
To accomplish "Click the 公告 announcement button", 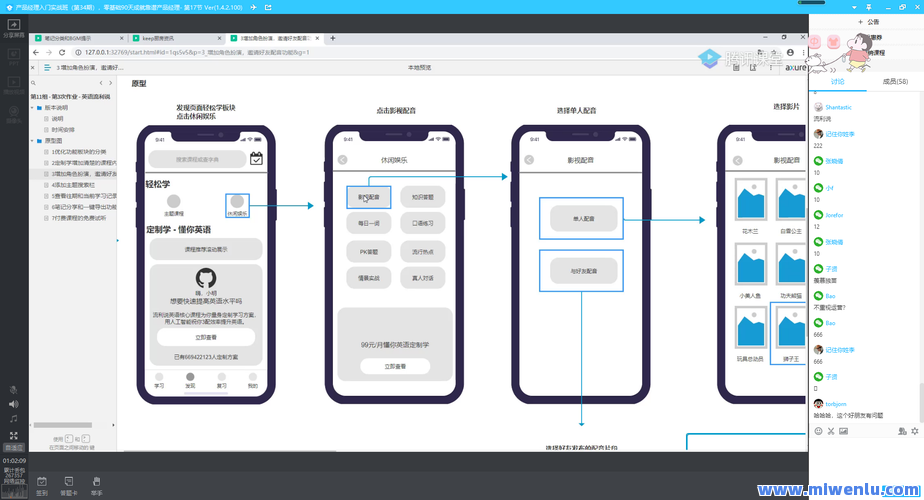I will [x=868, y=21].
